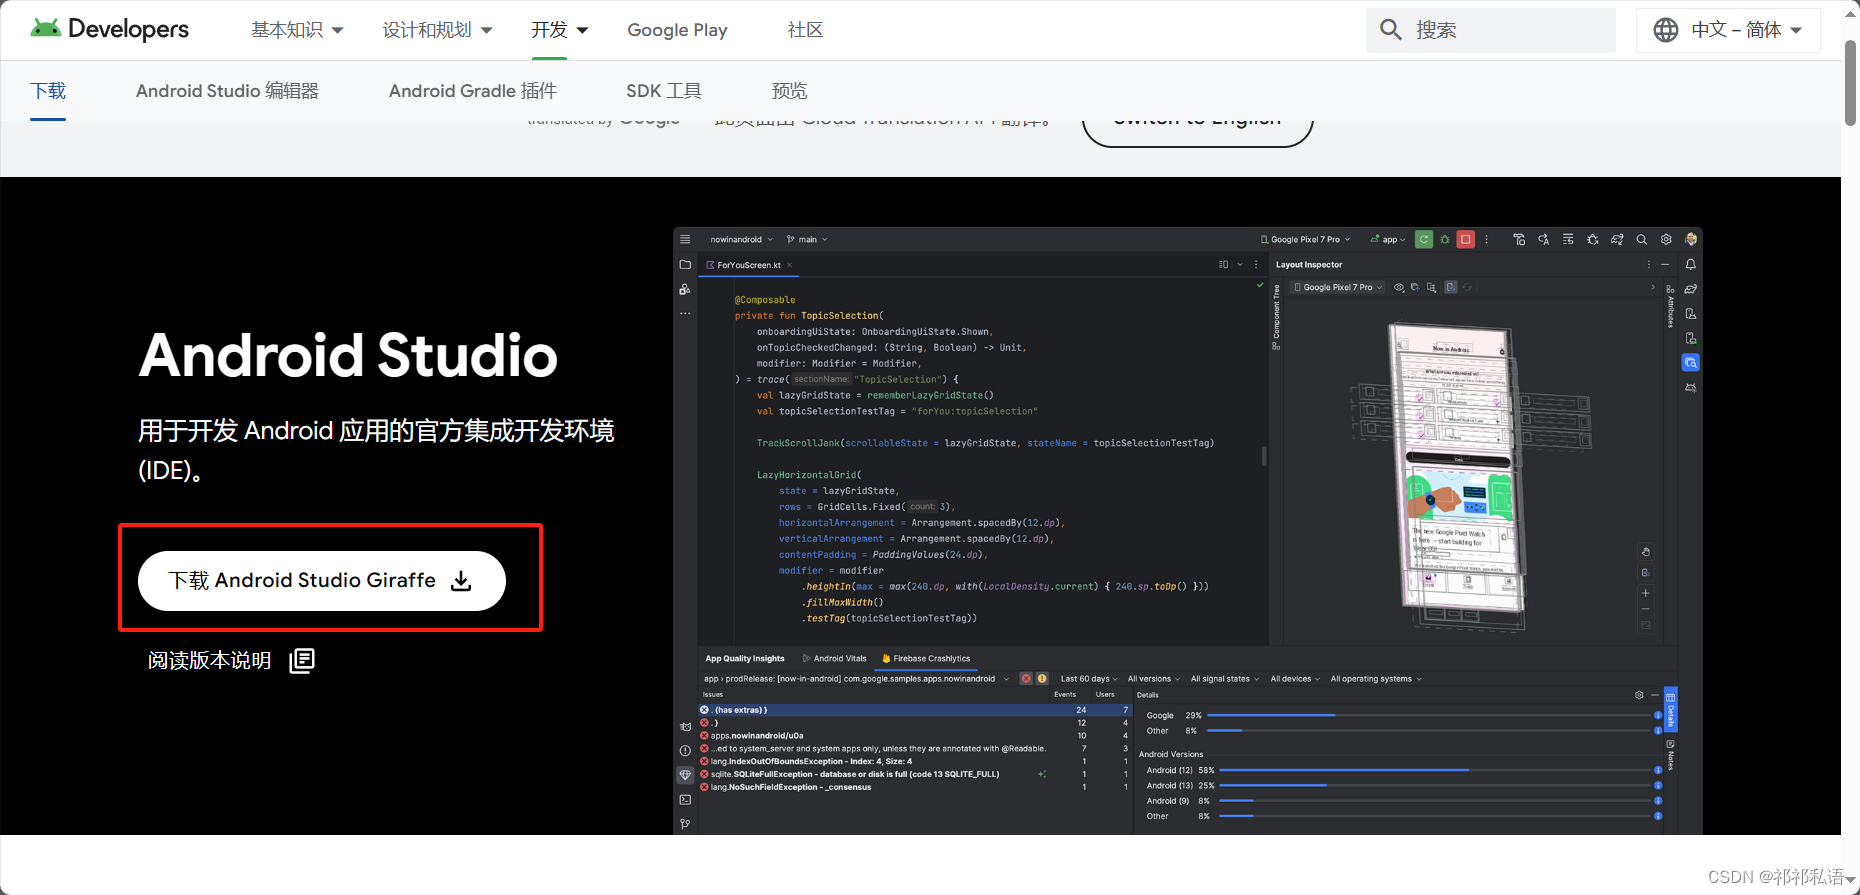Click the Android Developers logo
Viewport: 1860px width, 895px height.
pyautogui.click(x=109, y=29)
